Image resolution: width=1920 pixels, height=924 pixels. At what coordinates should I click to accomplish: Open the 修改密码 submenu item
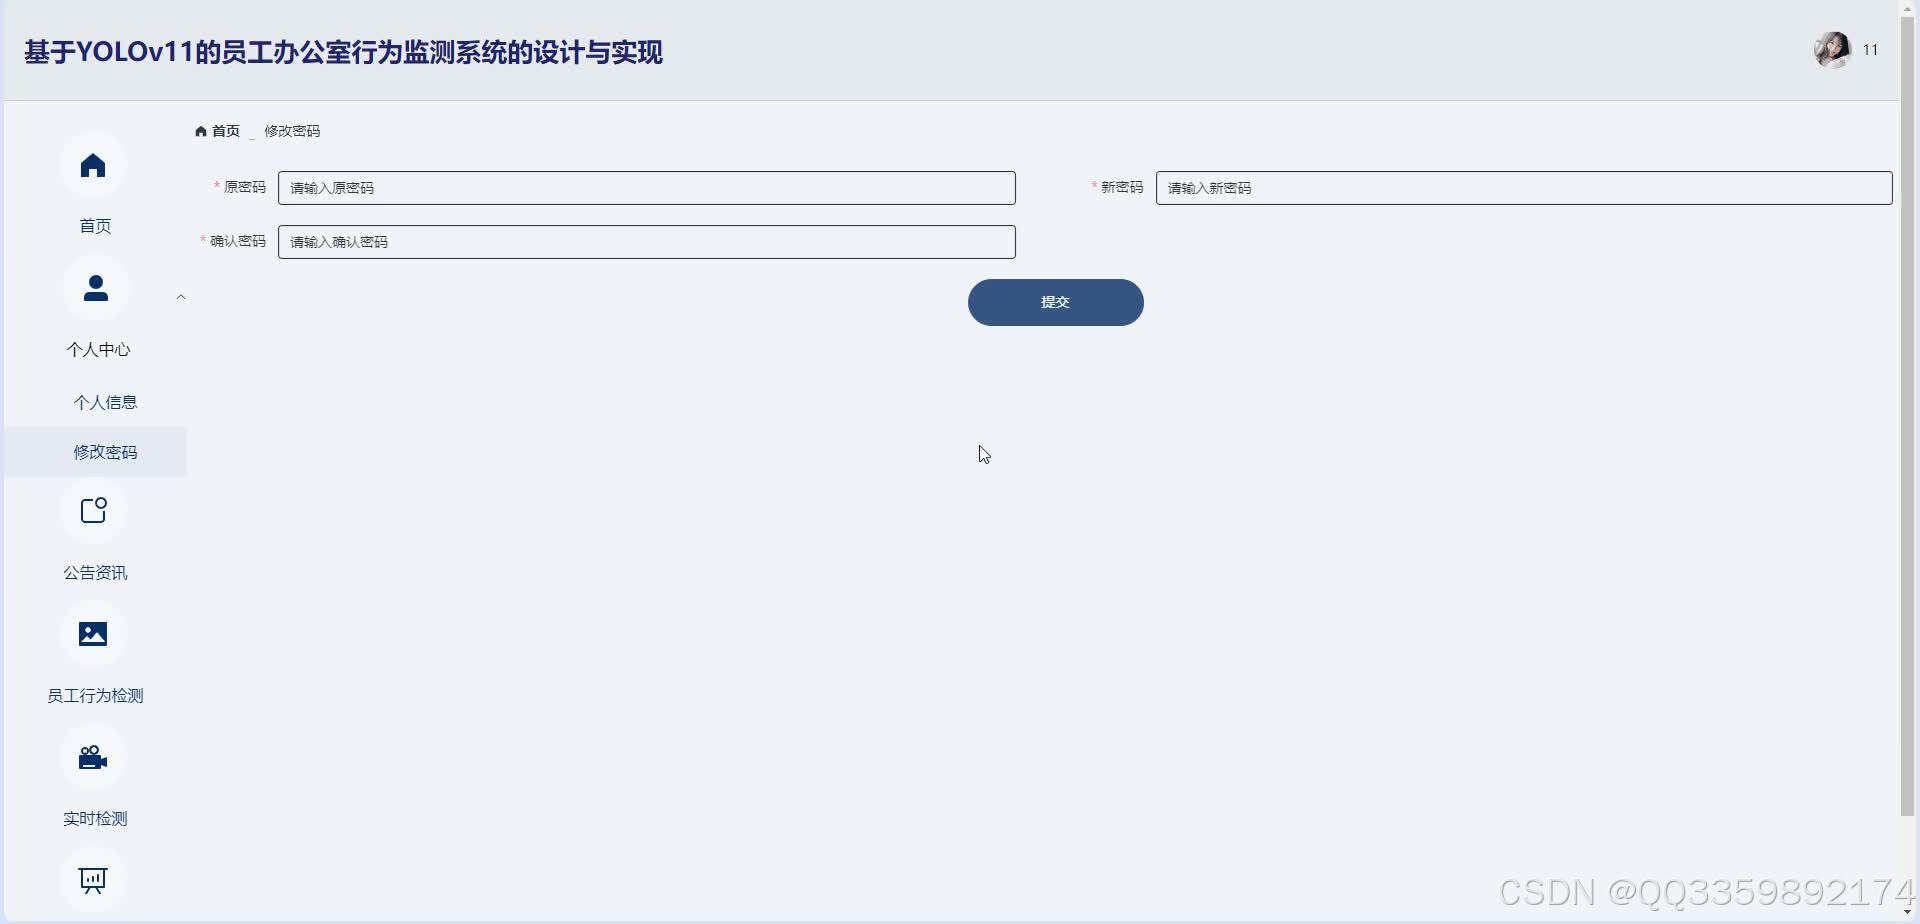(95, 452)
